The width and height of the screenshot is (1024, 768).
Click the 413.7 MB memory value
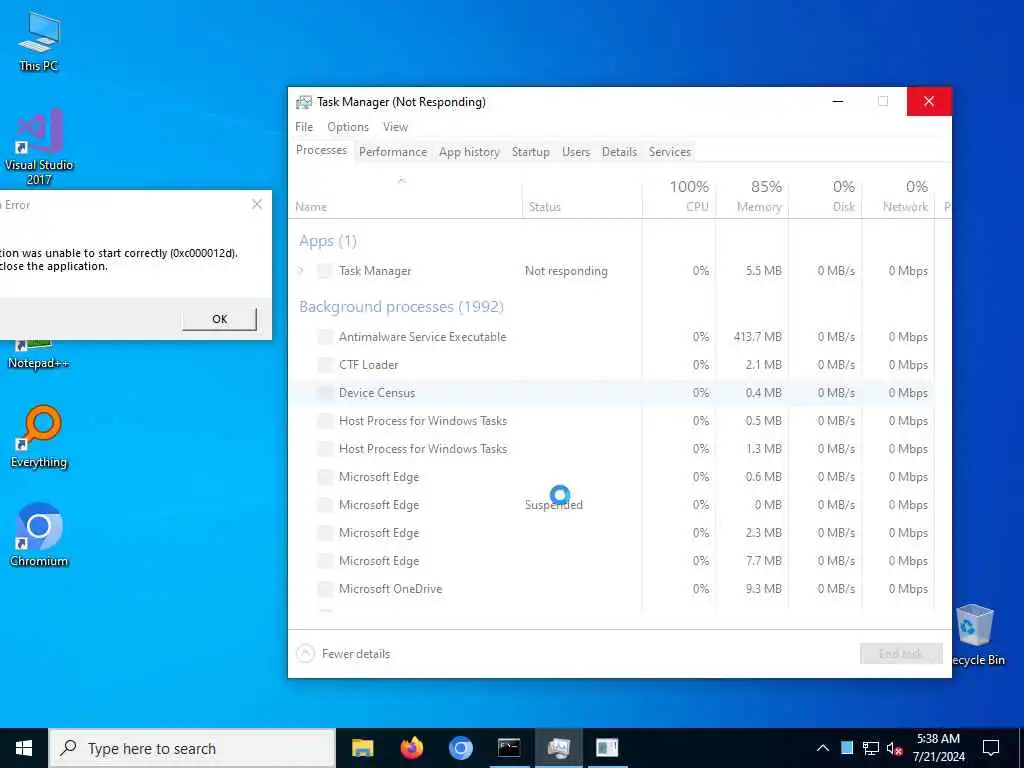tap(758, 337)
